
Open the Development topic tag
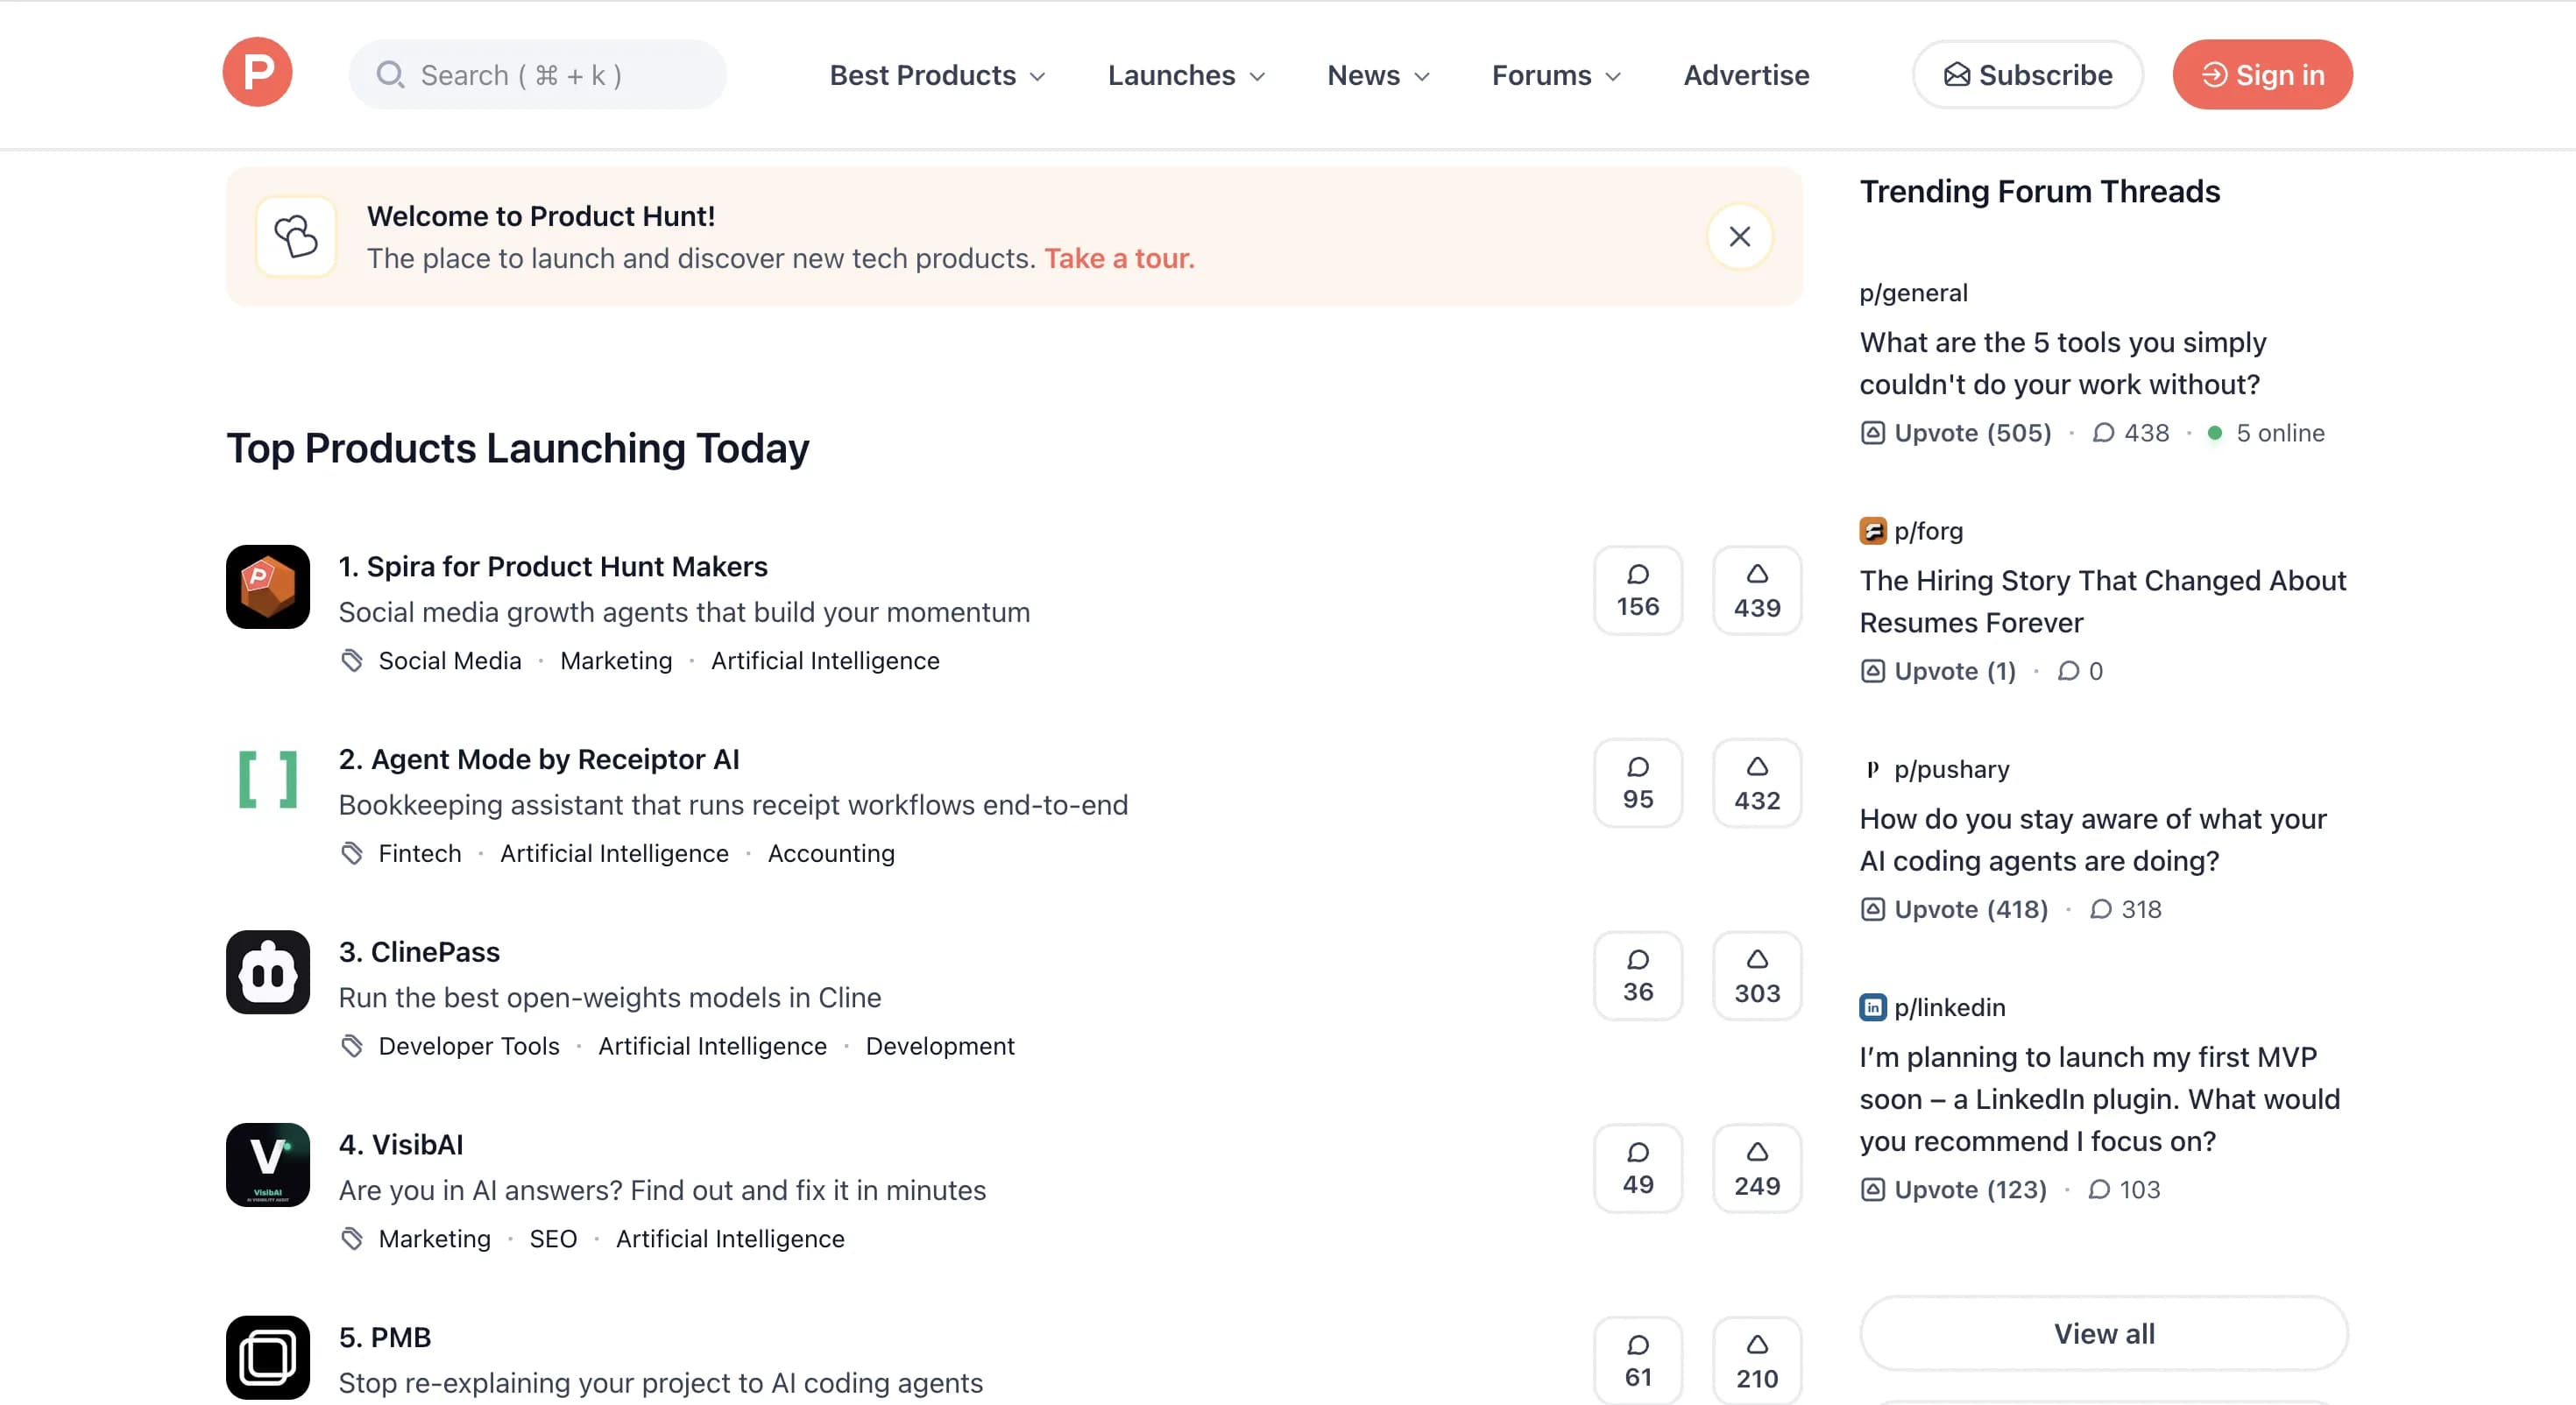tap(940, 1046)
